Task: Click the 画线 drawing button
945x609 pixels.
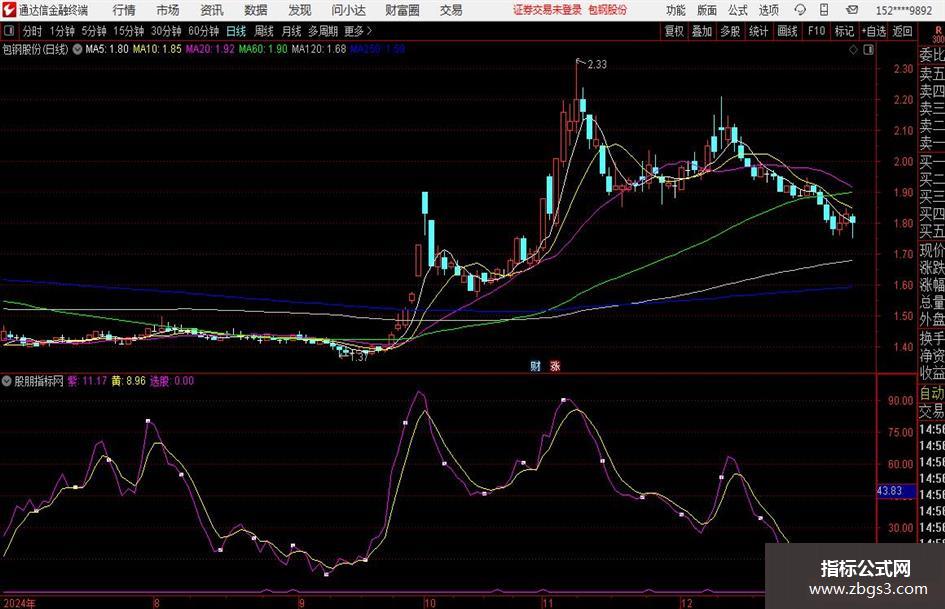Action: point(788,31)
